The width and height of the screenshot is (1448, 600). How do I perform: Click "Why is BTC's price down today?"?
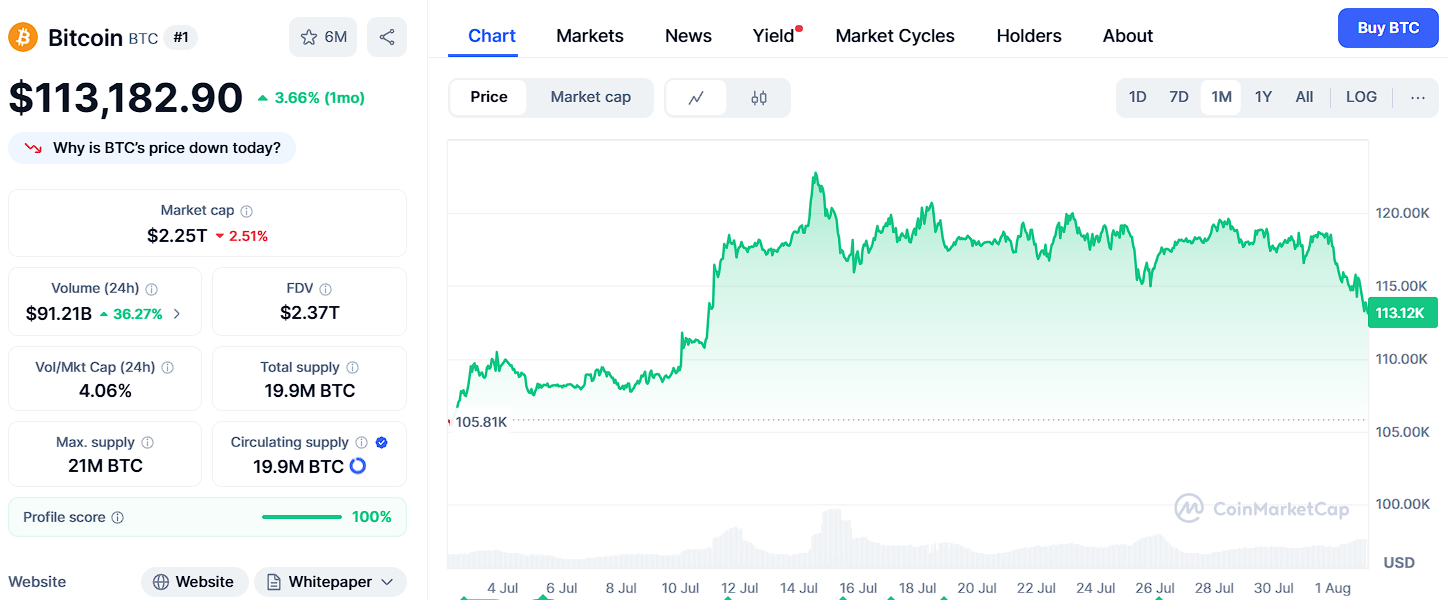152,148
